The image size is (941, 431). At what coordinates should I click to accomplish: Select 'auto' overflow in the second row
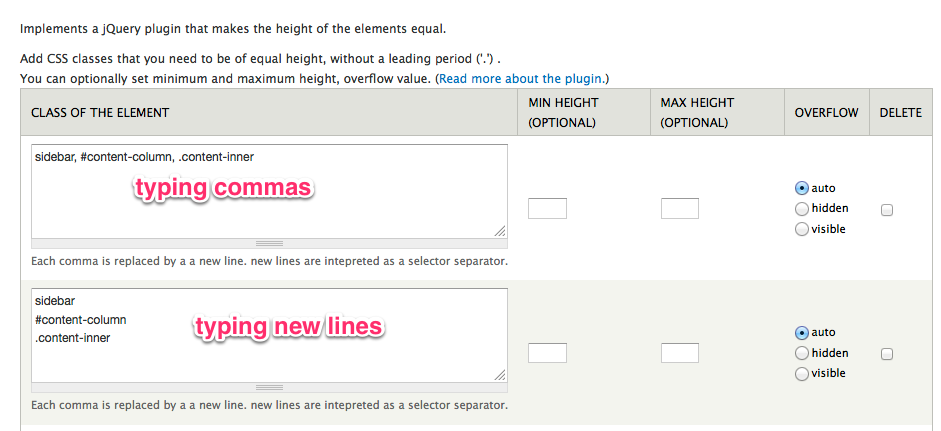pyautogui.click(x=802, y=332)
